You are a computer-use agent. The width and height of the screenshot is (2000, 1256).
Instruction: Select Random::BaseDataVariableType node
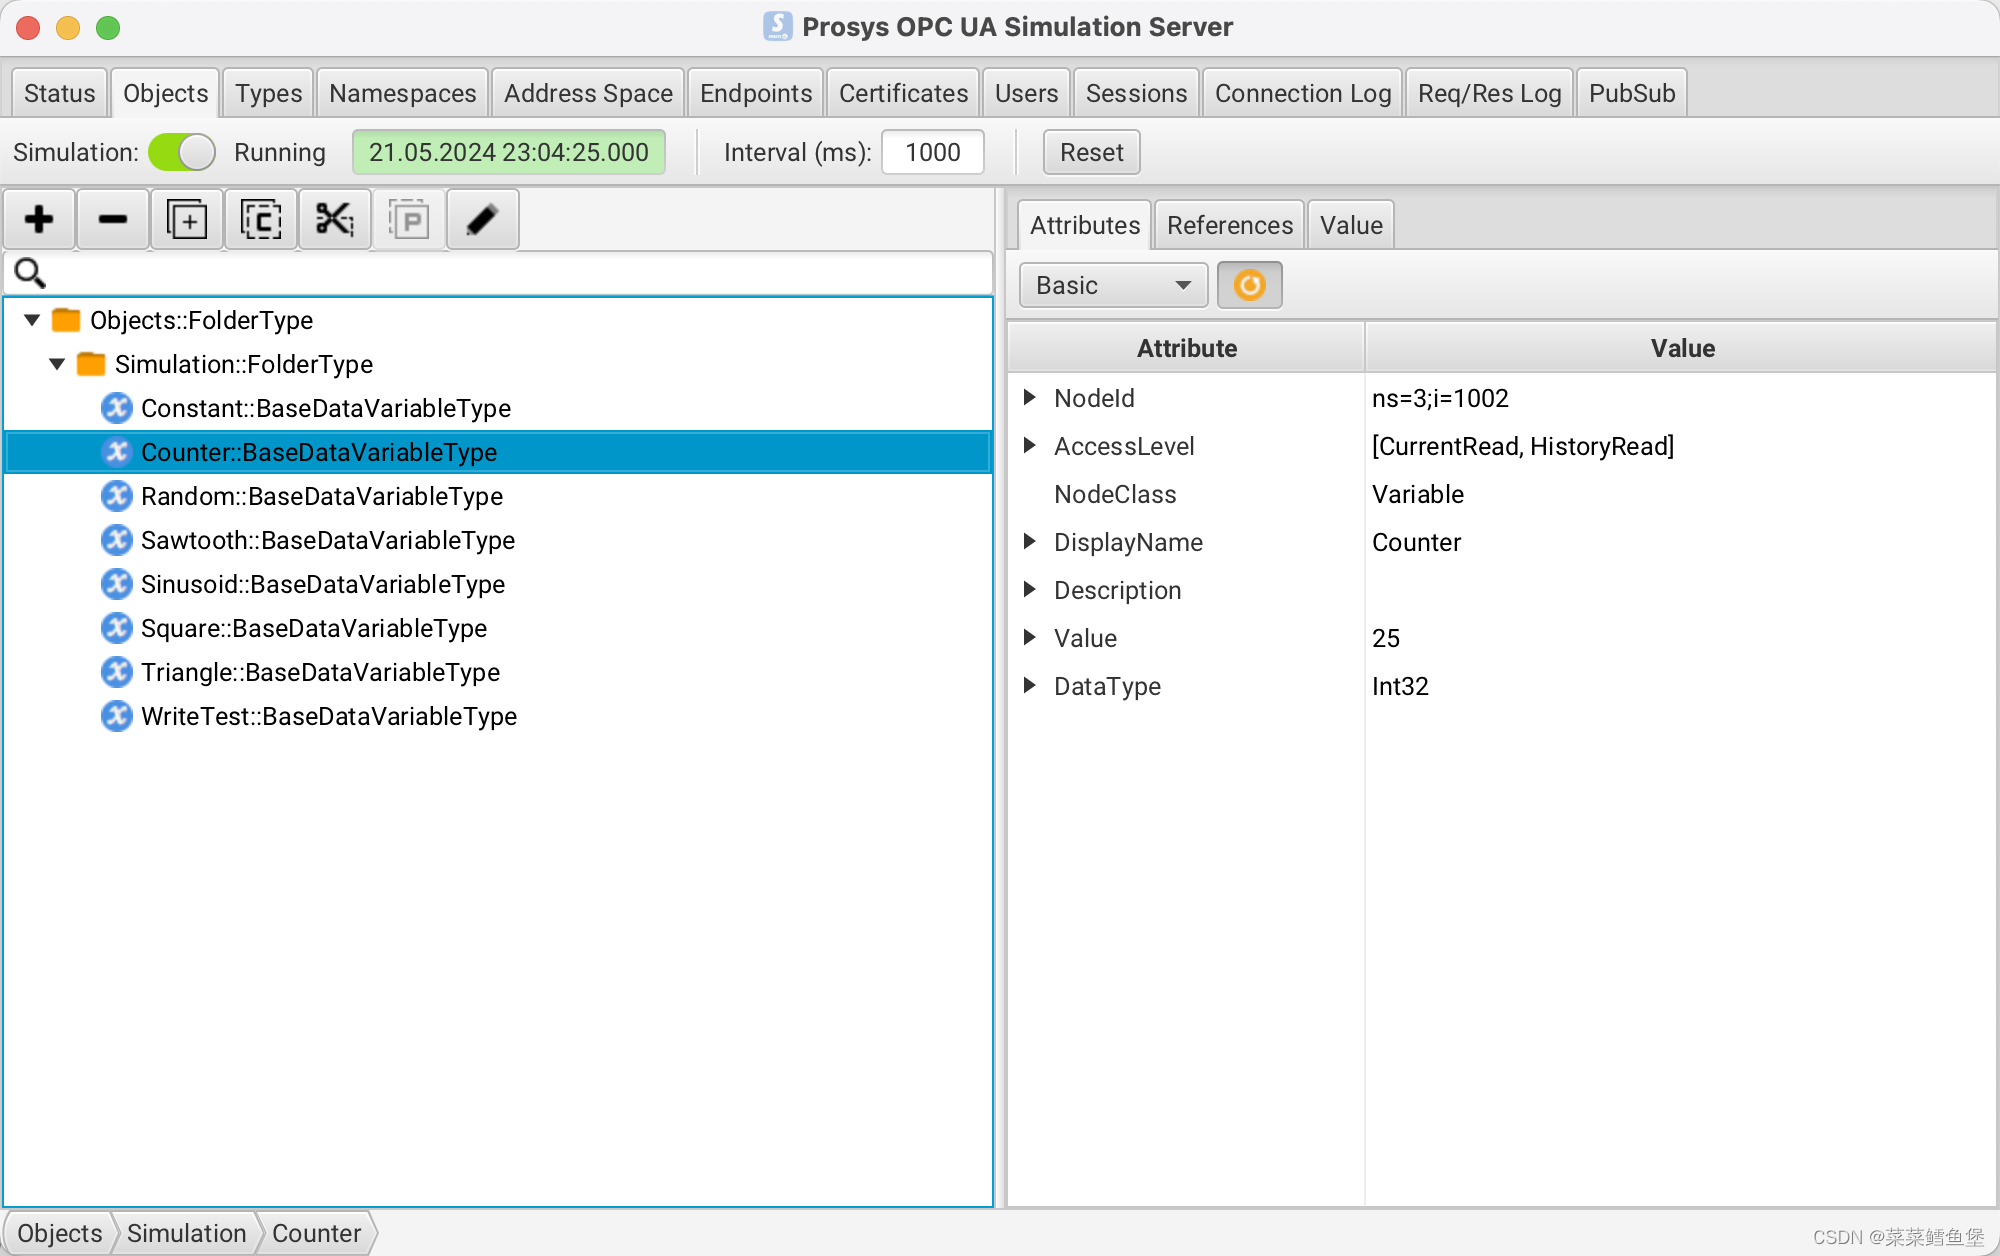[321, 496]
